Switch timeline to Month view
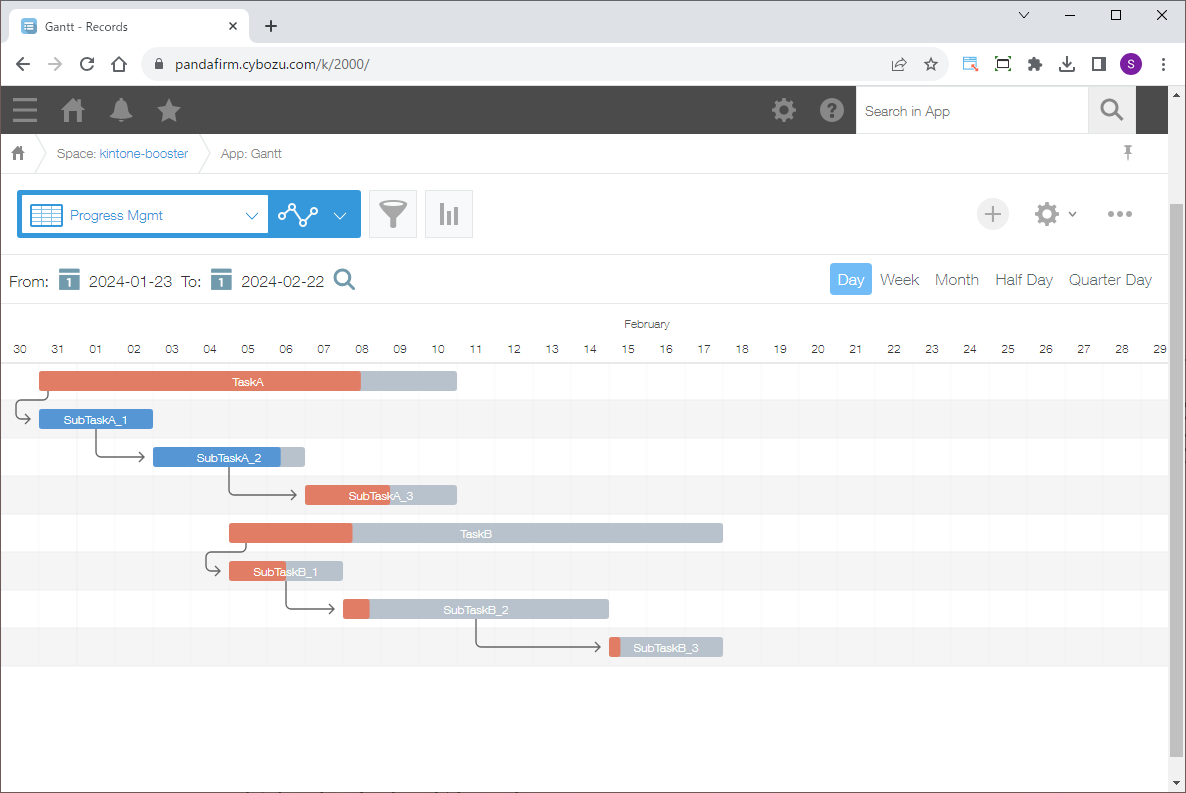This screenshot has width=1186, height=793. click(x=956, y=280)
